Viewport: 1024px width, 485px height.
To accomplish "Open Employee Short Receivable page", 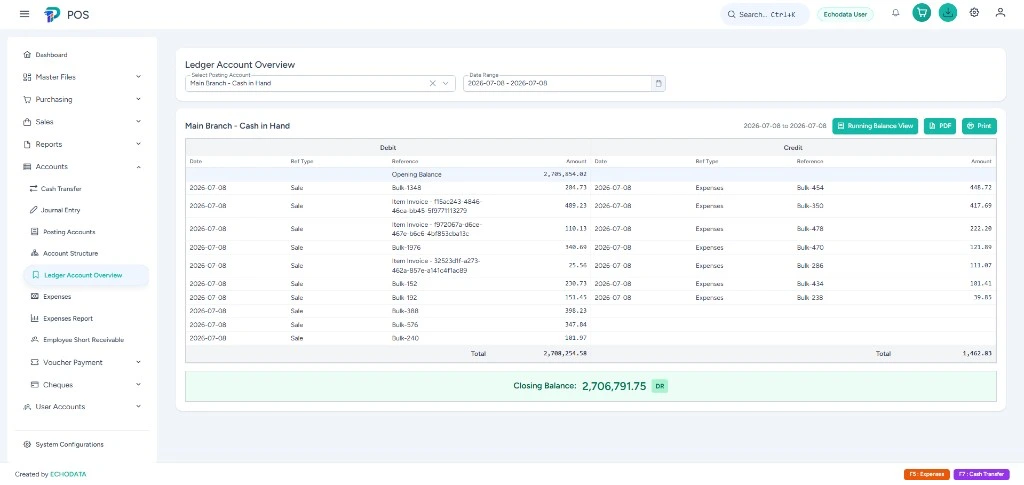I will coord(84,340).
